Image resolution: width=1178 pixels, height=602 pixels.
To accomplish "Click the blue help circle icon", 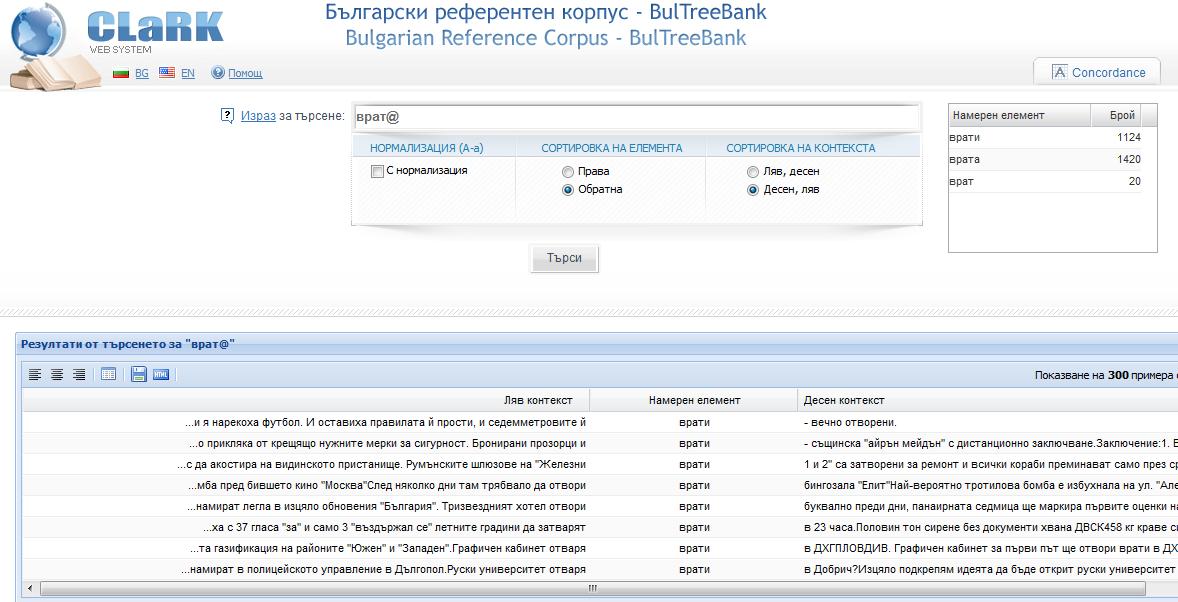I will point(218,72).
